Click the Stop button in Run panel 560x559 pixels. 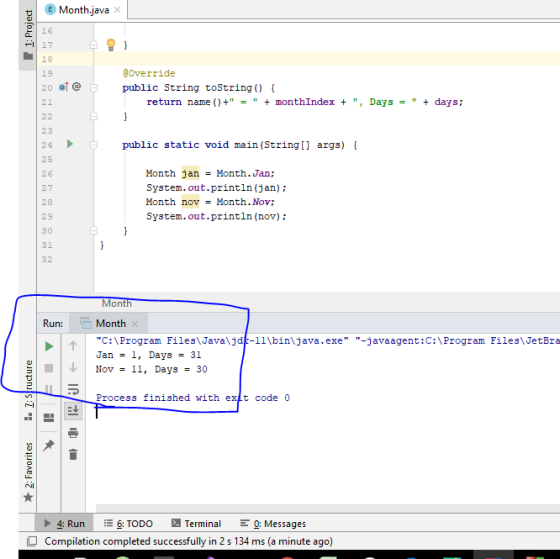pyautogui.click(x=49, y=368)
